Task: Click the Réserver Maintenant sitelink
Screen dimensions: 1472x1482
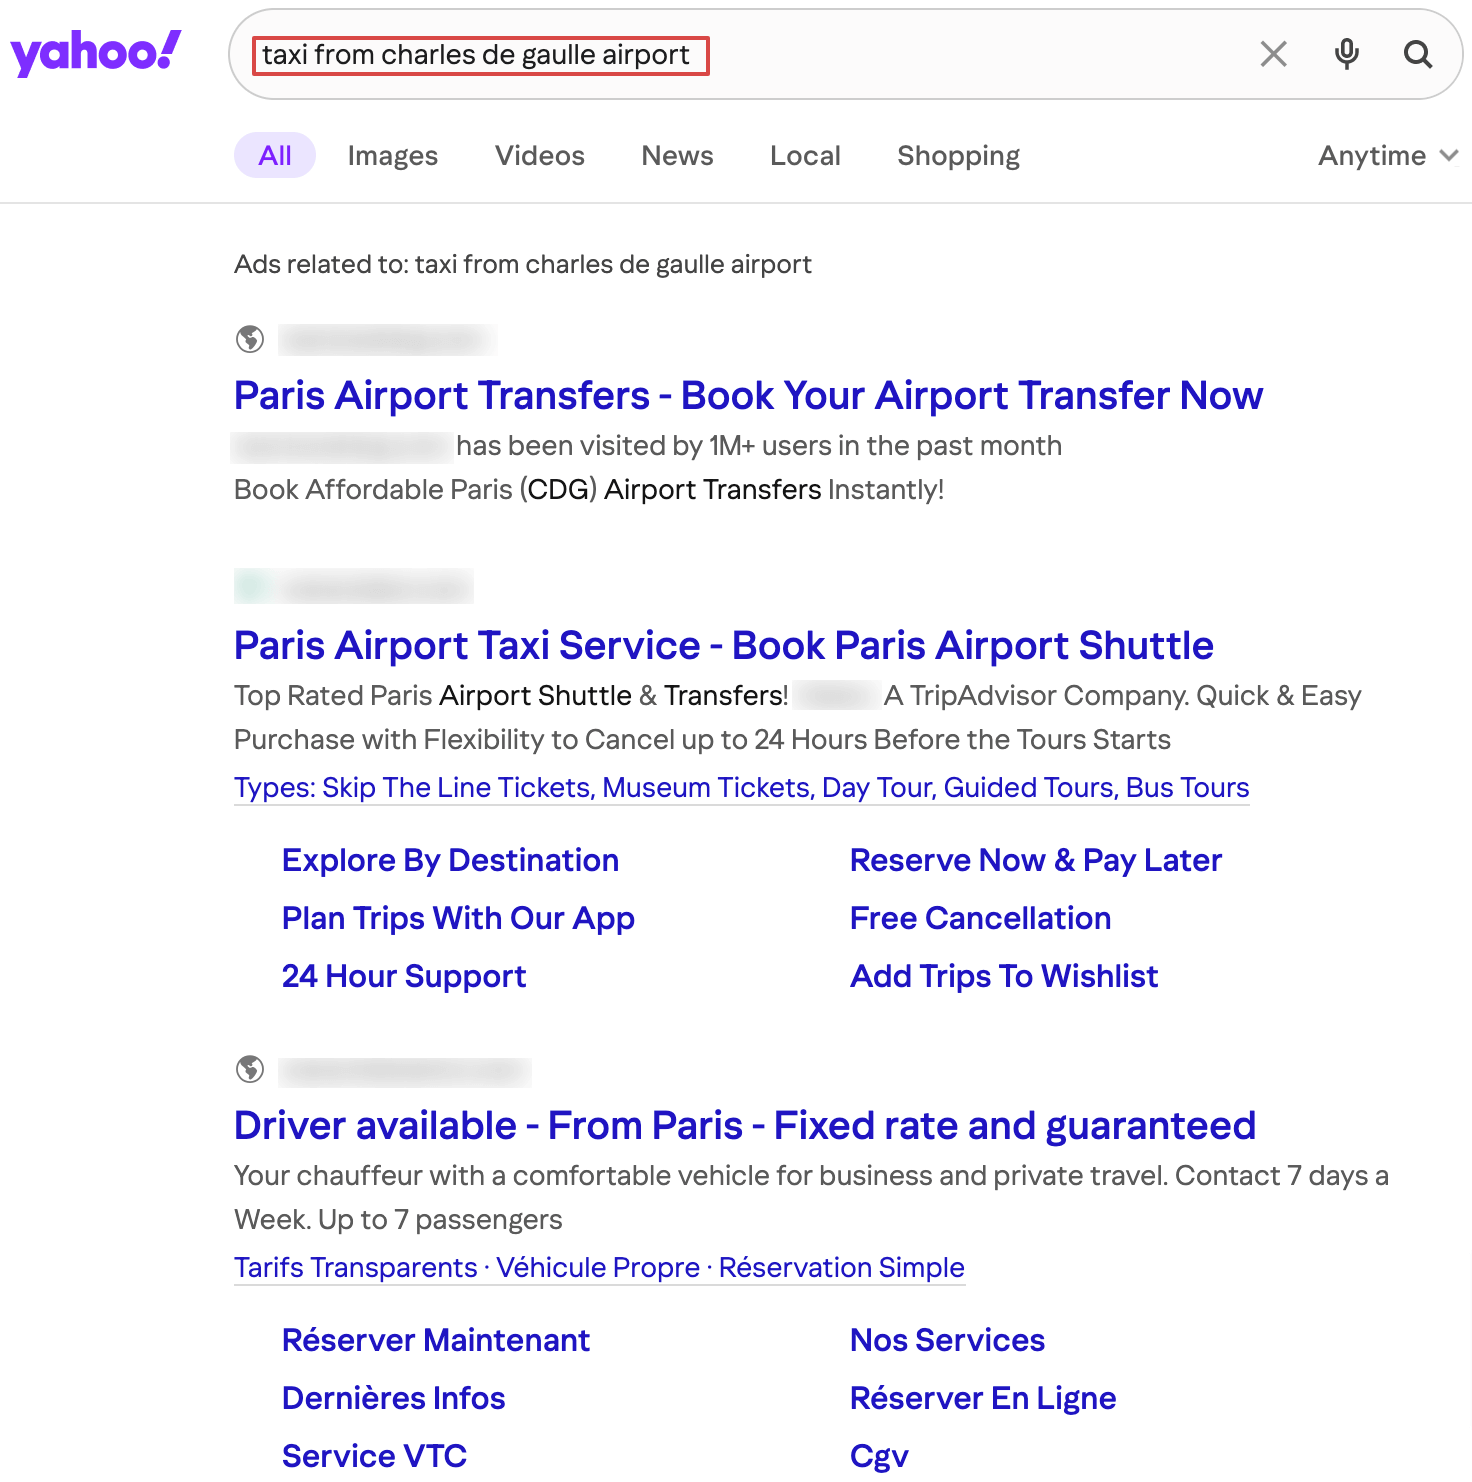Action: (436, 1340)
